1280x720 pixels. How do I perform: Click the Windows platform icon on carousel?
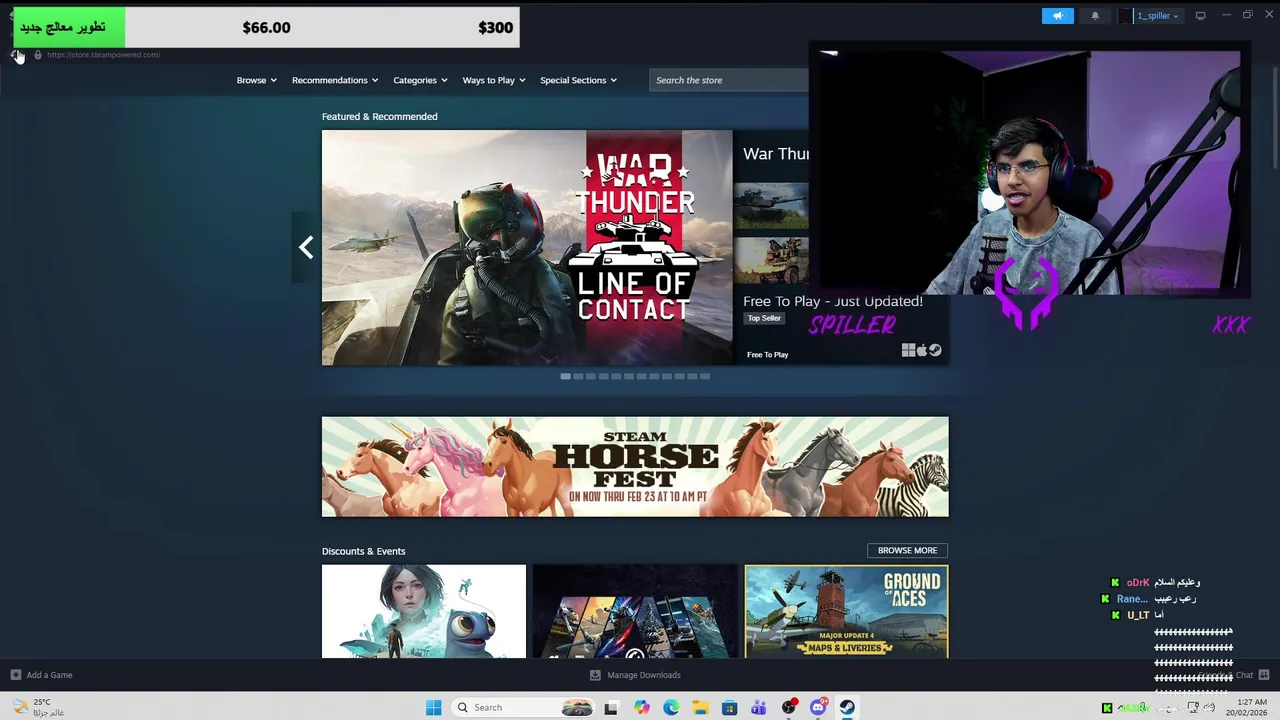(908, 350)
